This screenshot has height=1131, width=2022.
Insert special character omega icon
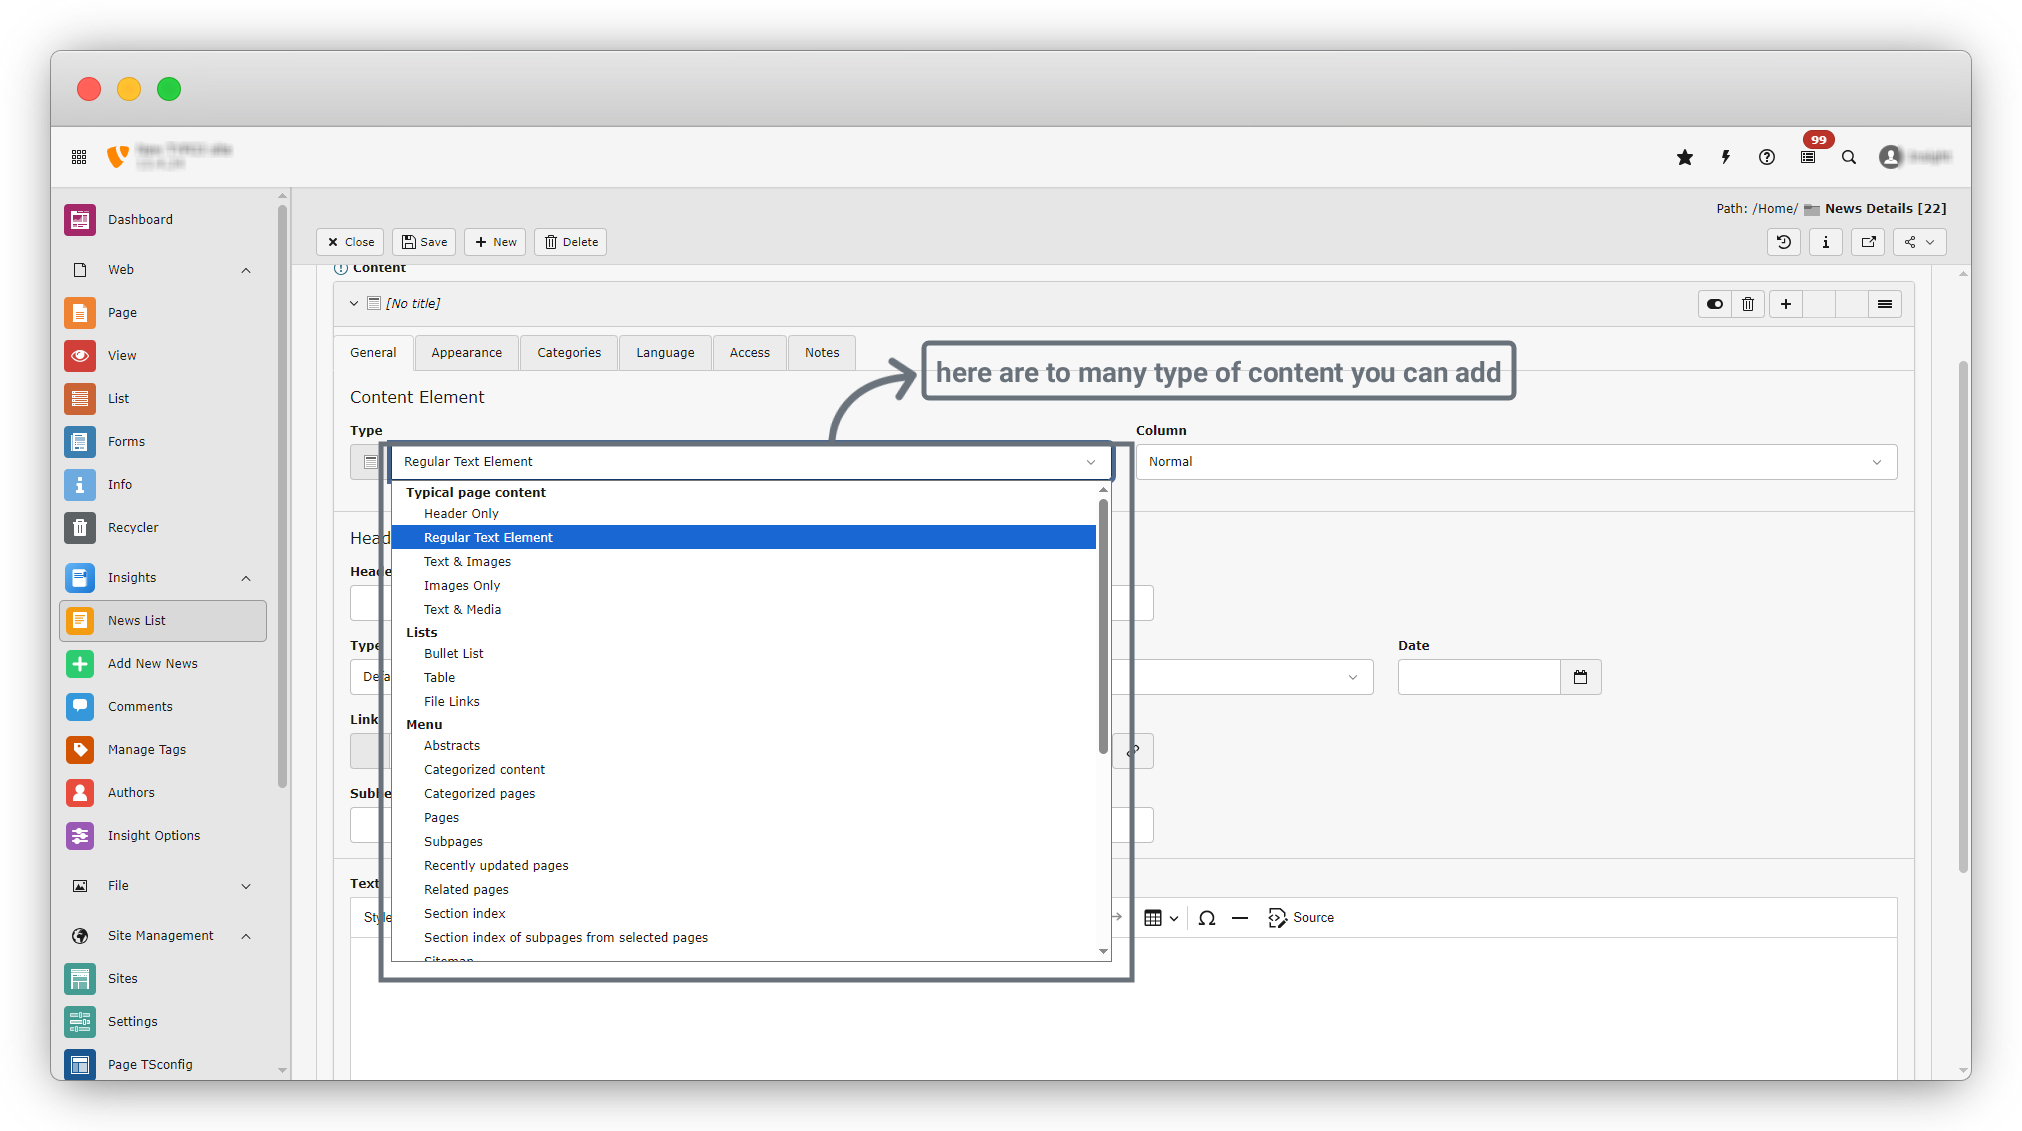click(x=1207, y=917)
